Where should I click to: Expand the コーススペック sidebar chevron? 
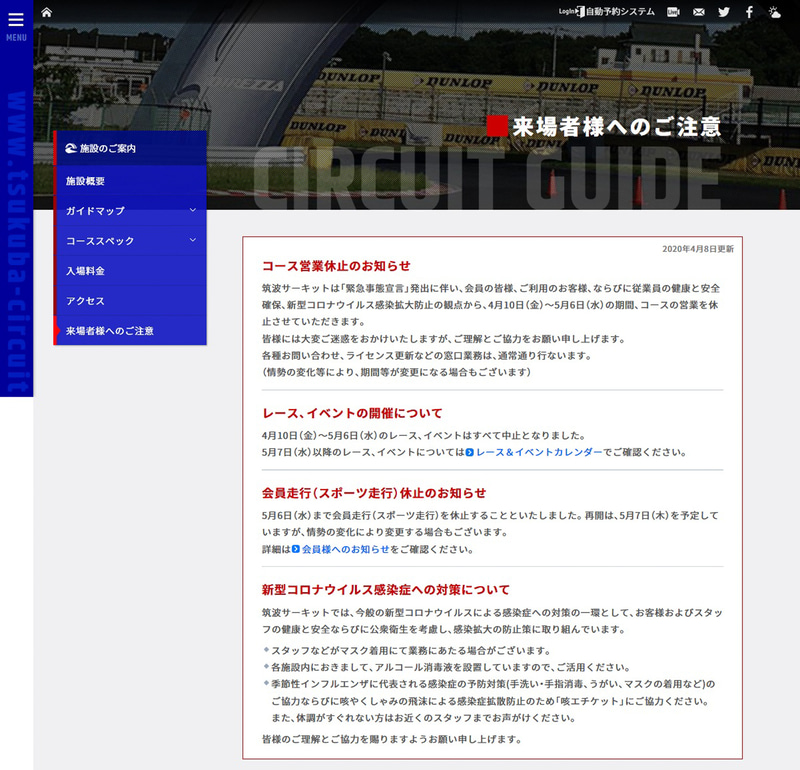[x=194, y=241]
